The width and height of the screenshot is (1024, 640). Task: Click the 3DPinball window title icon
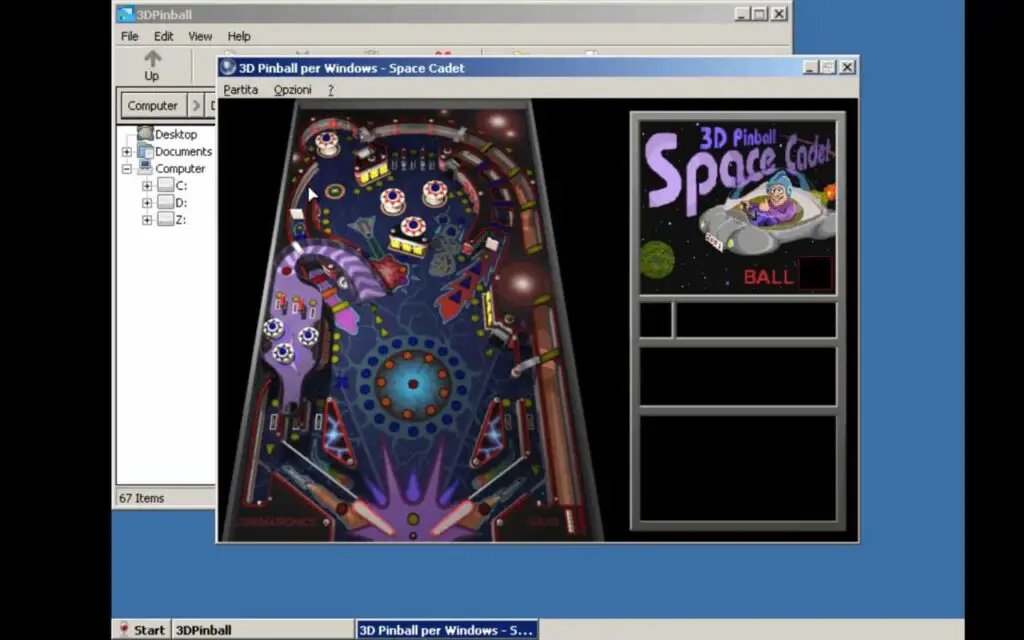tap(125, 14)
